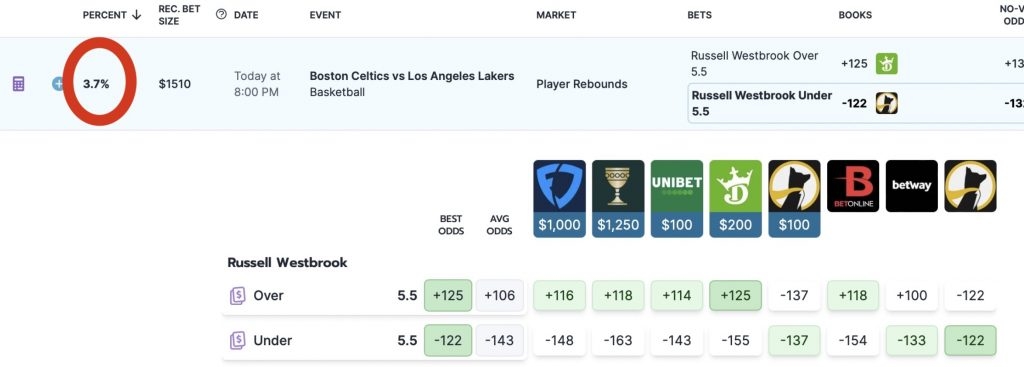Viewport: 1024px width, 367px height.
Task: Select the Russell Westbrook Under 5.5 bet
Action: point(761,103)
